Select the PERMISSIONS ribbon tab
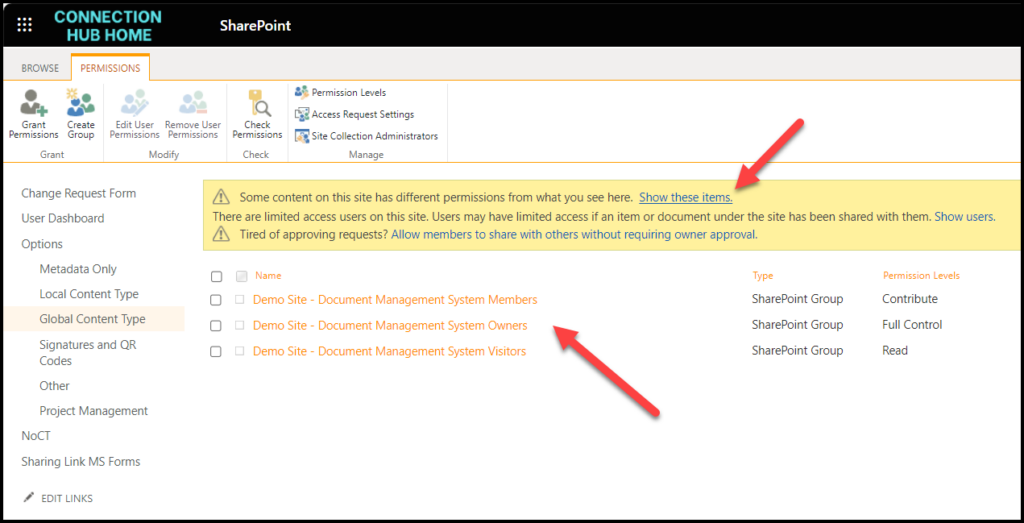The width and height of the screenshot is (1024, 523). point(110,68)
